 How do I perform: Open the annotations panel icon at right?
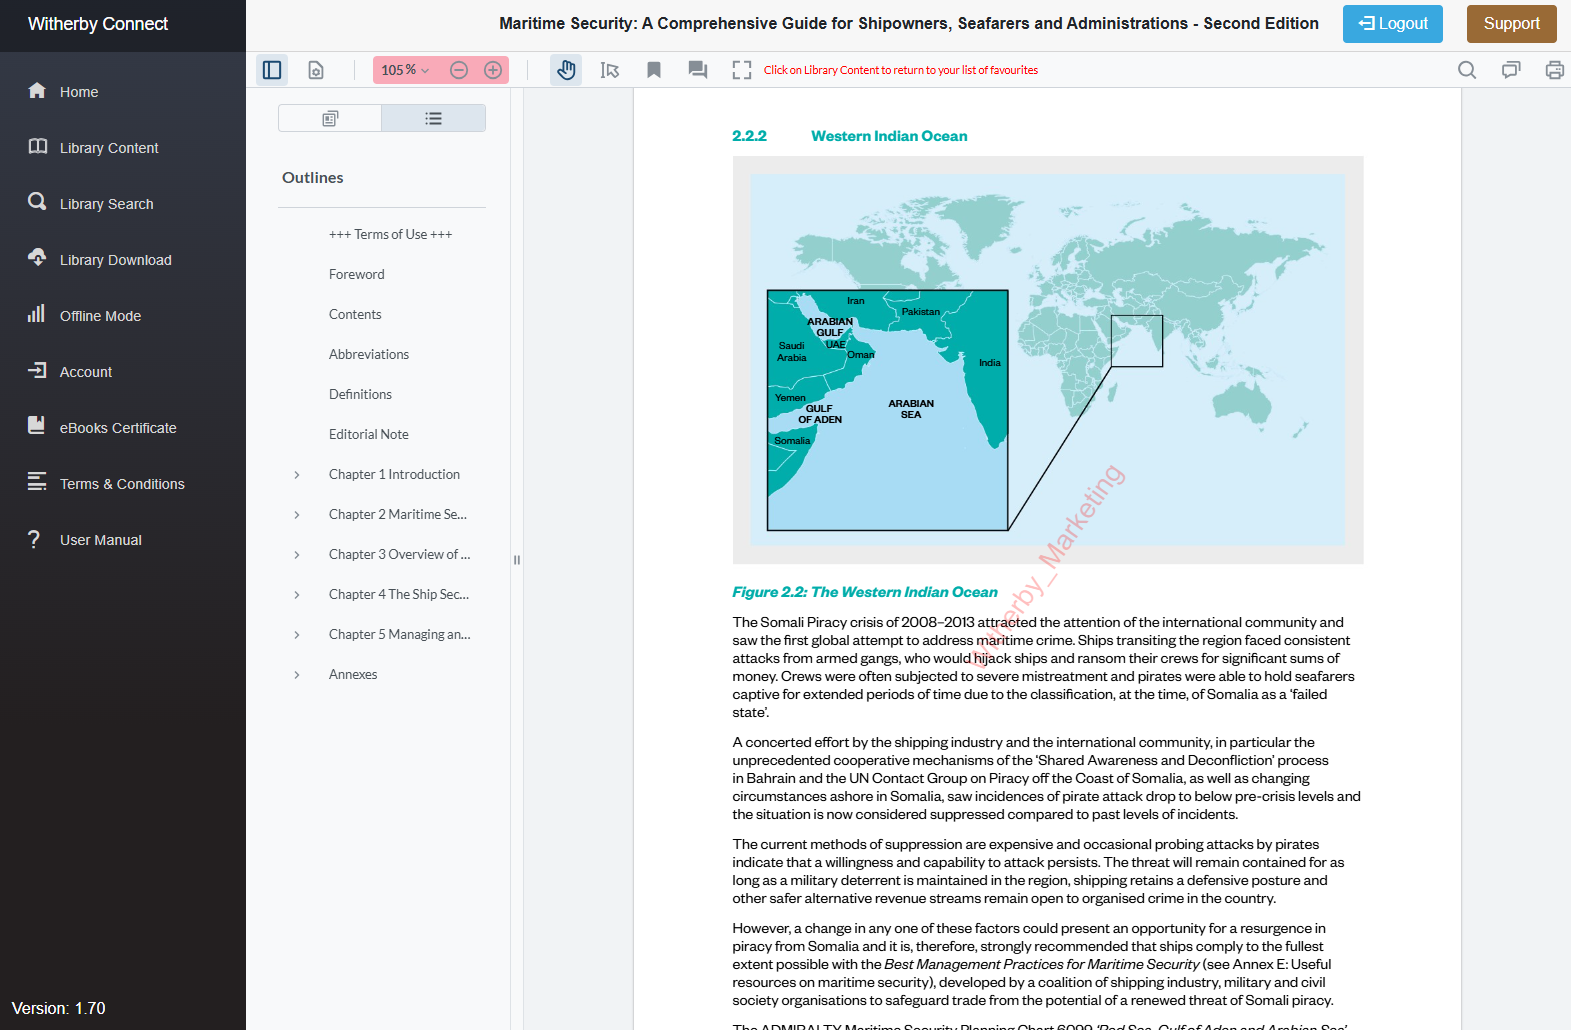click(1511, 70)
